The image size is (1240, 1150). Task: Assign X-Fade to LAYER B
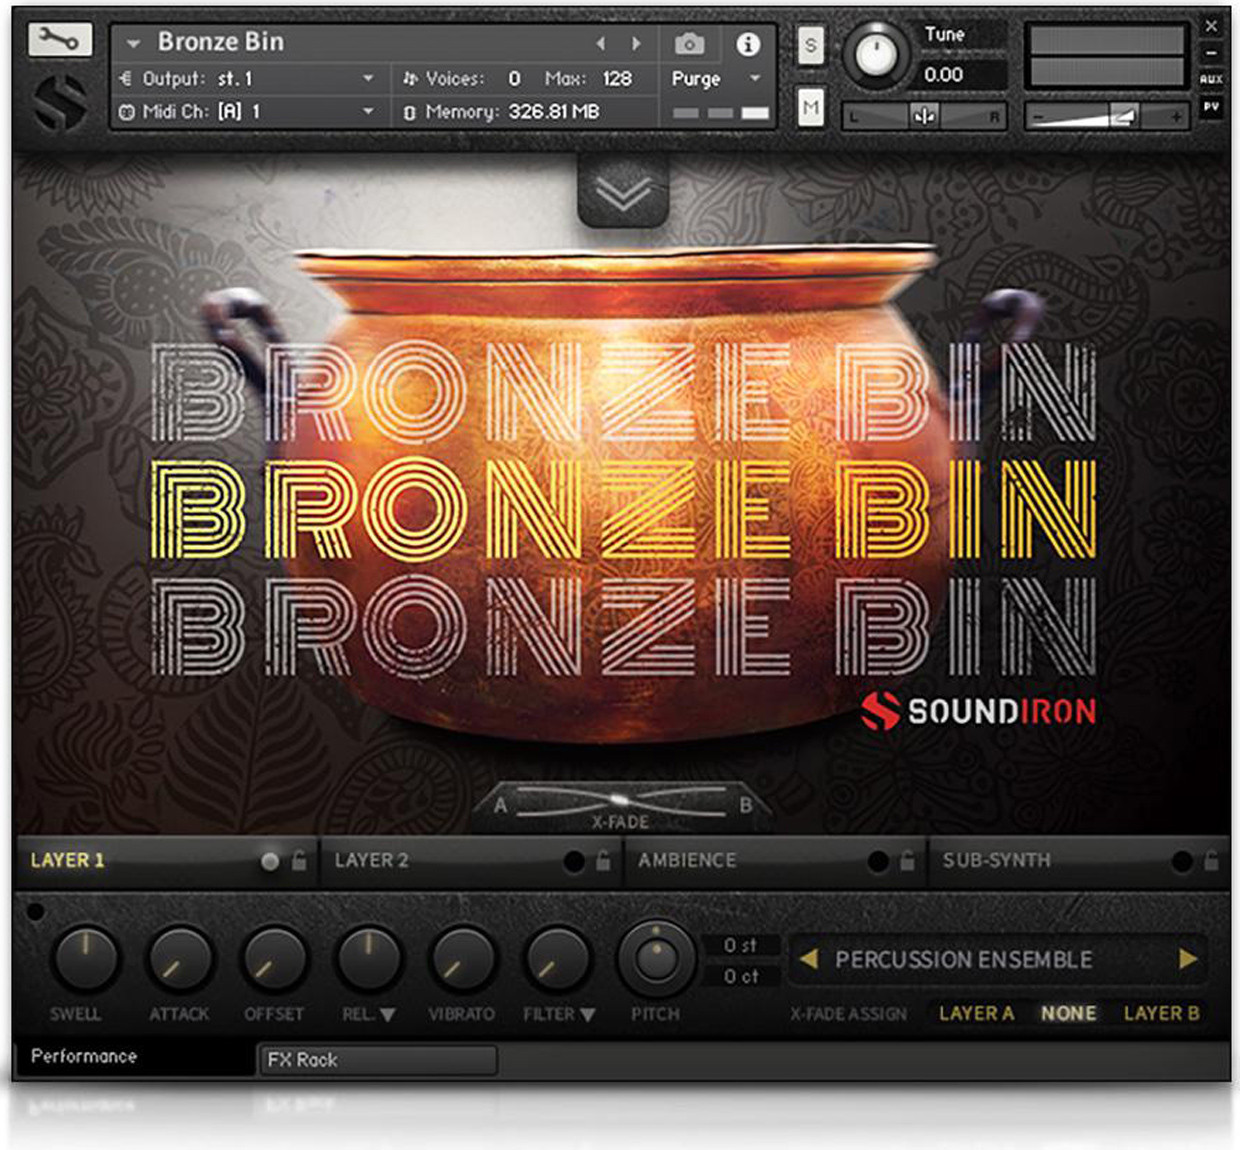tap(1161, 1014)
